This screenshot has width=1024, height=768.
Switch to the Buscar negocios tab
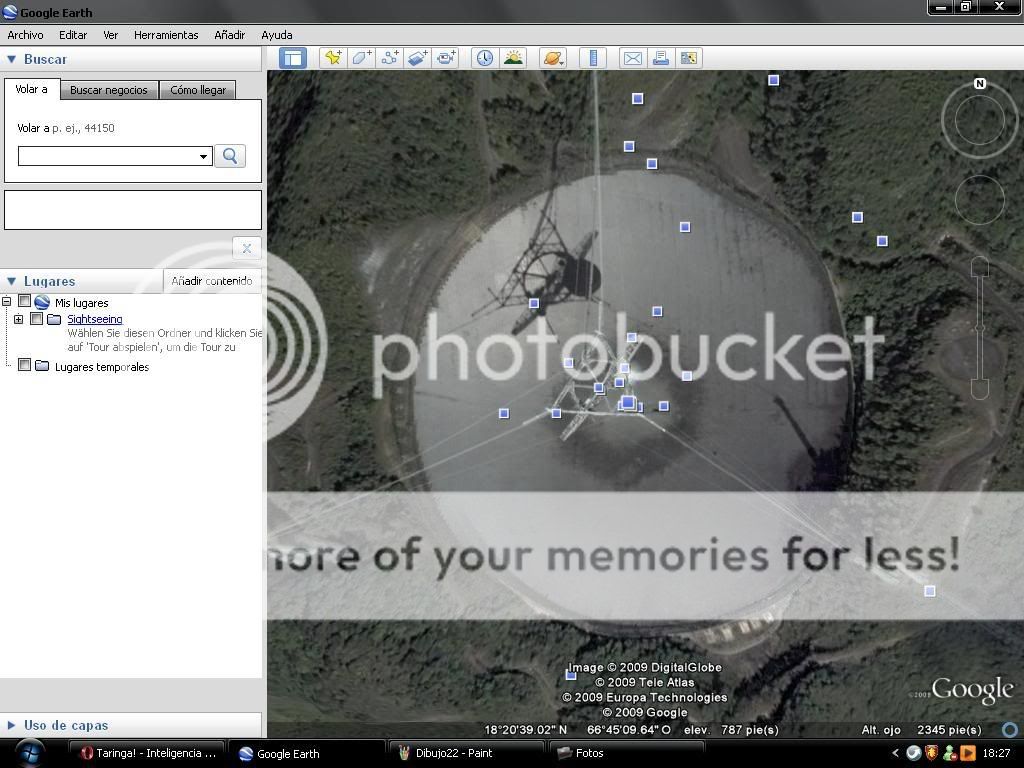tap(109, 90)
